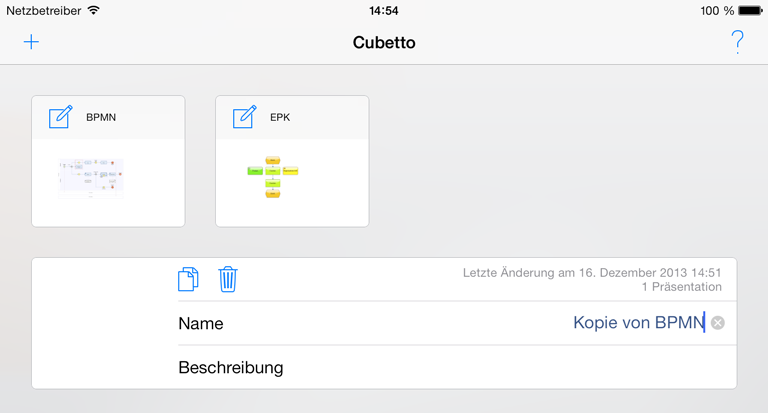This screenshot has height=413, width=768.
Task: Tap the Wi-Fi status icon
Action: coord(94,10)
